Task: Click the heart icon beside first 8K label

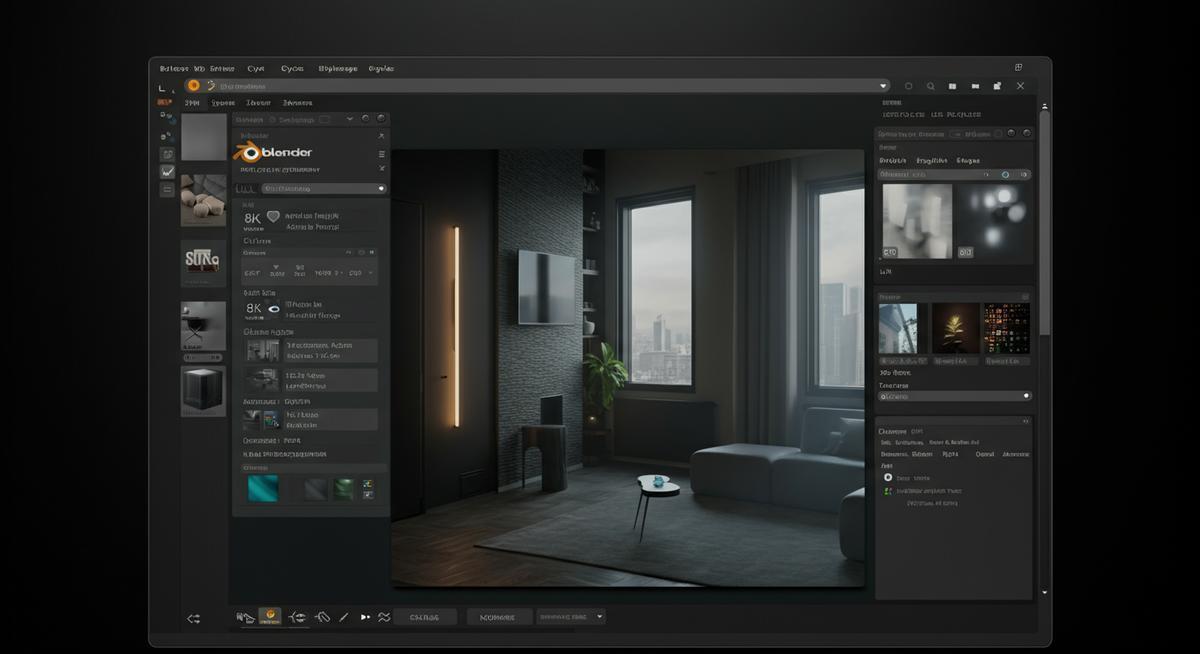Action: click(273, 216)
